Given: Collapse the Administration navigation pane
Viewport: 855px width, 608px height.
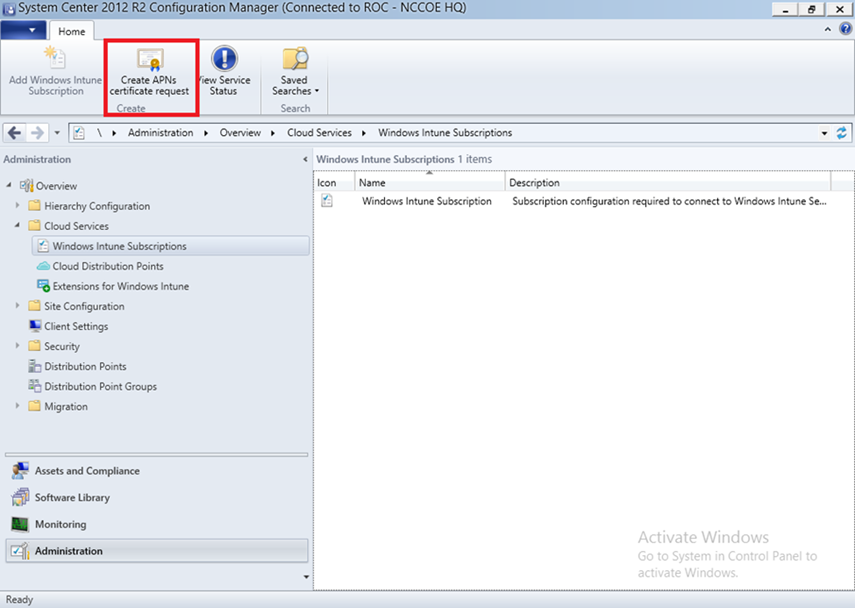Looking at the screenshot, I should tap(305, 159).
